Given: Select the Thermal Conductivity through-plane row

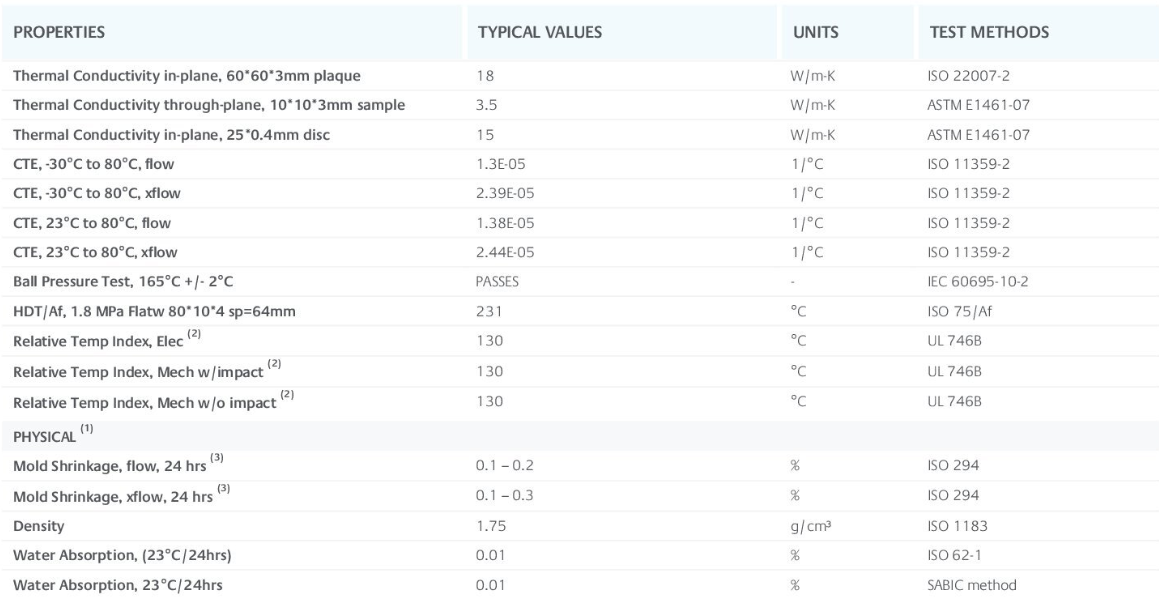Looking at the screenshot, I should point(580,105).
